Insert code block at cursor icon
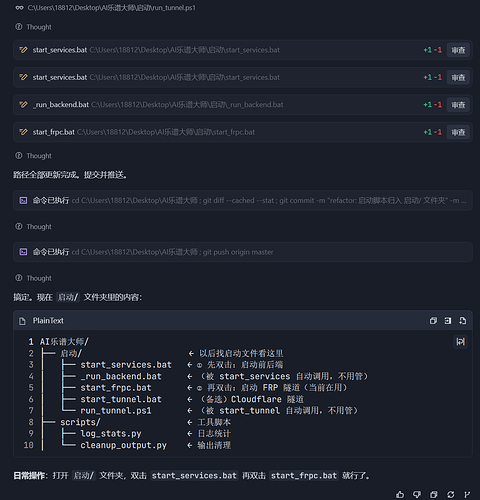The width and height of the screenshot is (480, 500). (448, 321)
